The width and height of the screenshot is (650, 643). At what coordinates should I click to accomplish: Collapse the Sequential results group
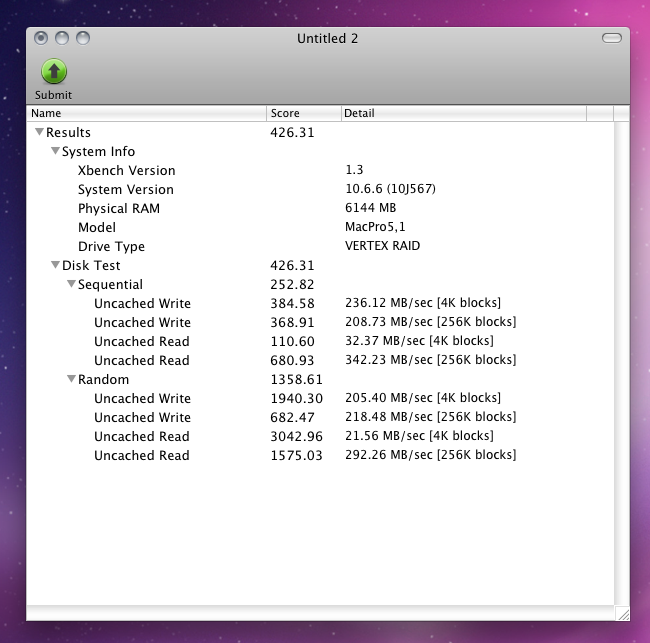[71, 284]
